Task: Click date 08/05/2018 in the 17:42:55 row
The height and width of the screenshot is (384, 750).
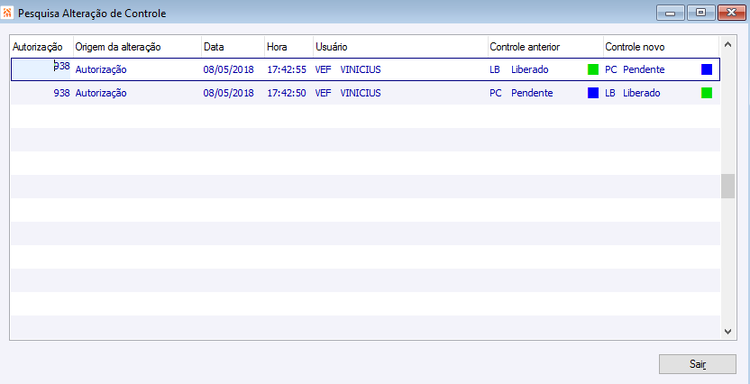Action: 229,70
